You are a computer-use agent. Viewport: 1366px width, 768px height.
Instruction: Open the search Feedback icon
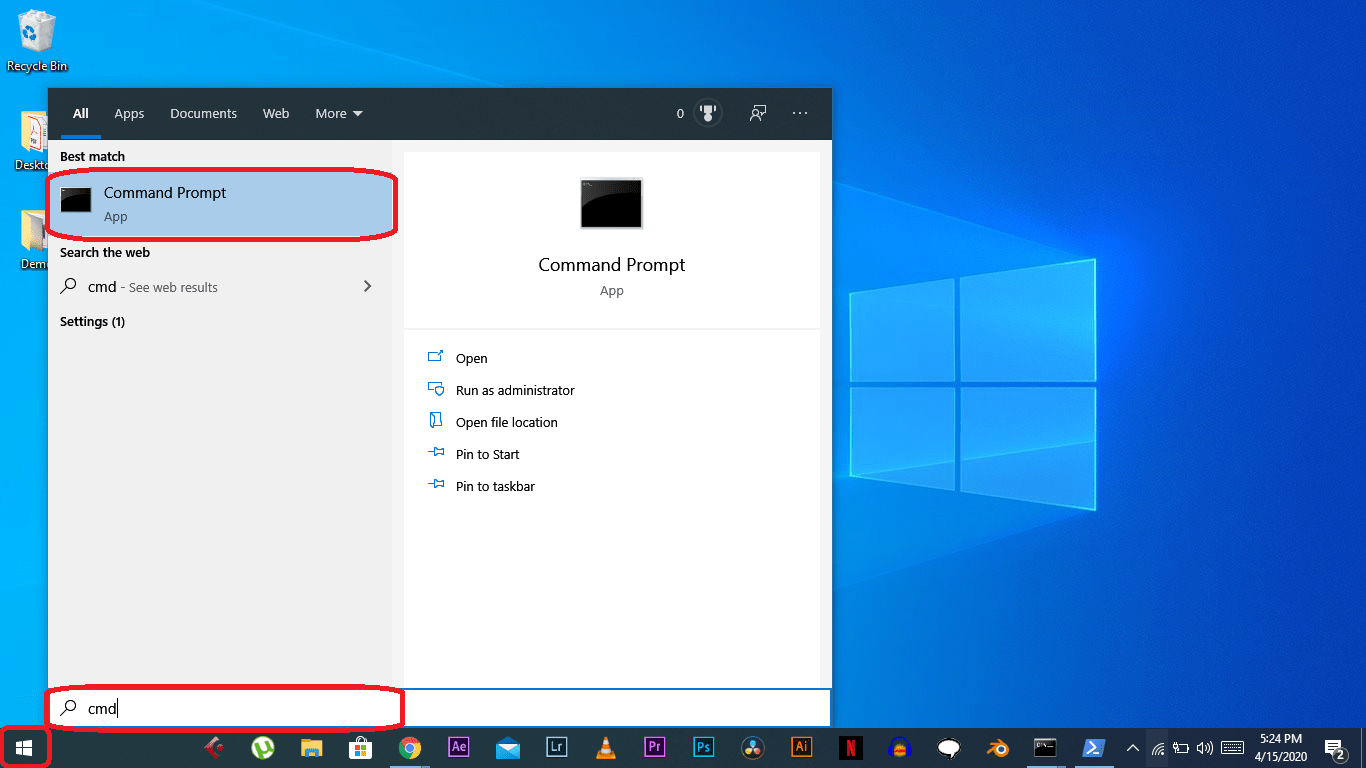pyautogui.click(x=758, y=113)
